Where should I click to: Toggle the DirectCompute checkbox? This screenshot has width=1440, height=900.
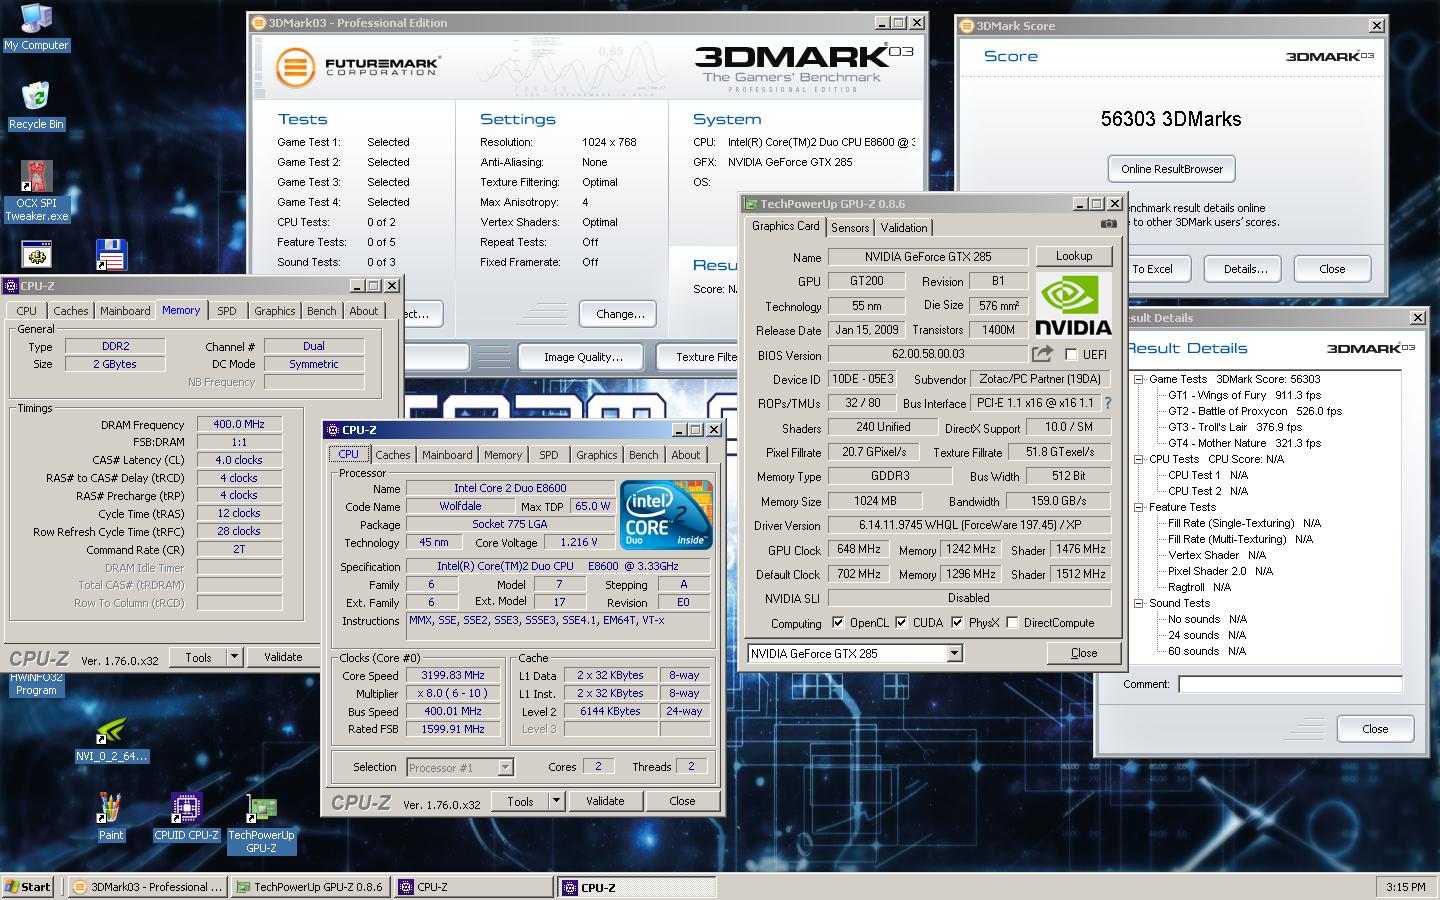pyautogui.click(x=1012, y=623)
